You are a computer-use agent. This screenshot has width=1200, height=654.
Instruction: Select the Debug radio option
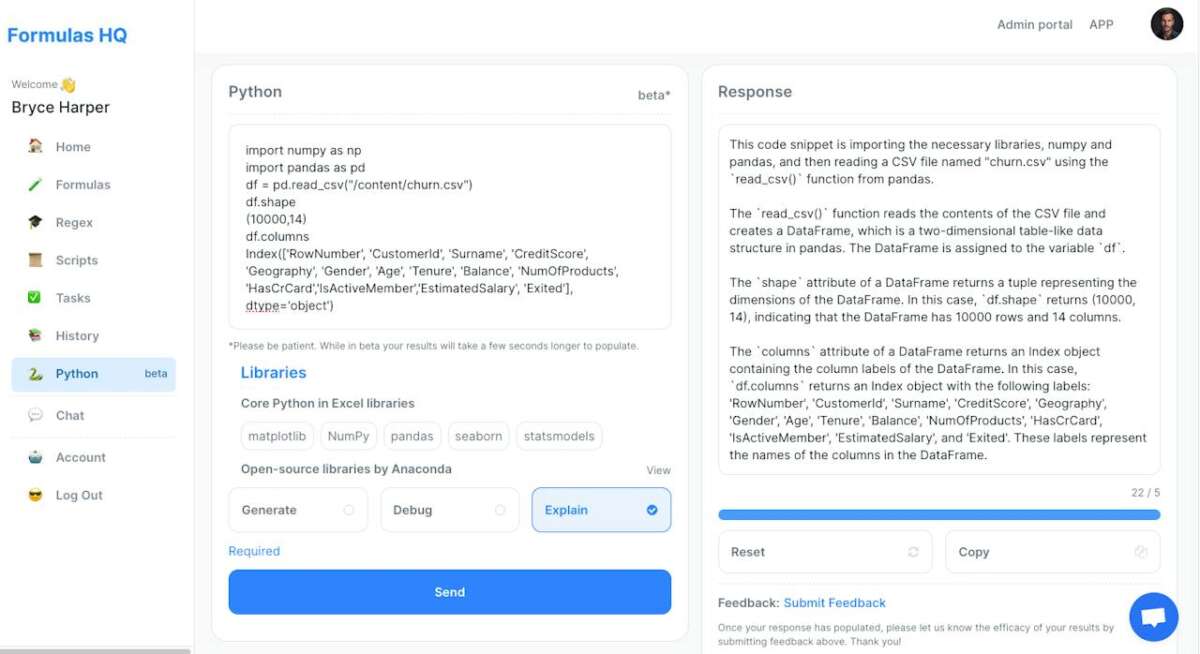[449, 510]
